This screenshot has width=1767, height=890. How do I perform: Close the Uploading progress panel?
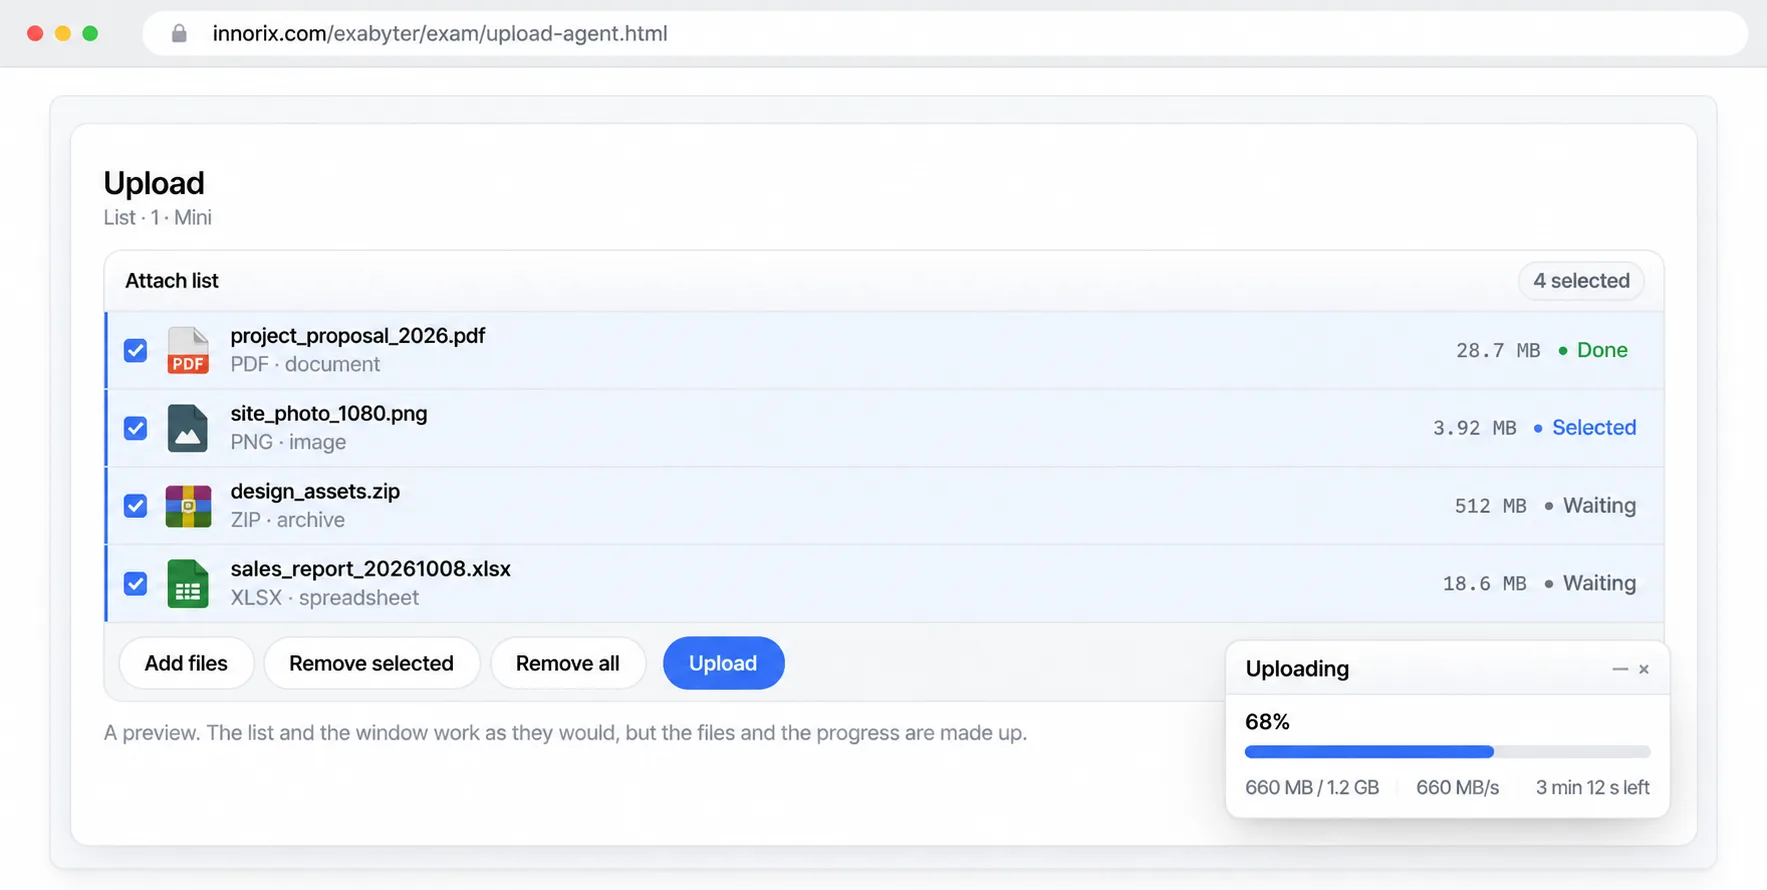1644,669
